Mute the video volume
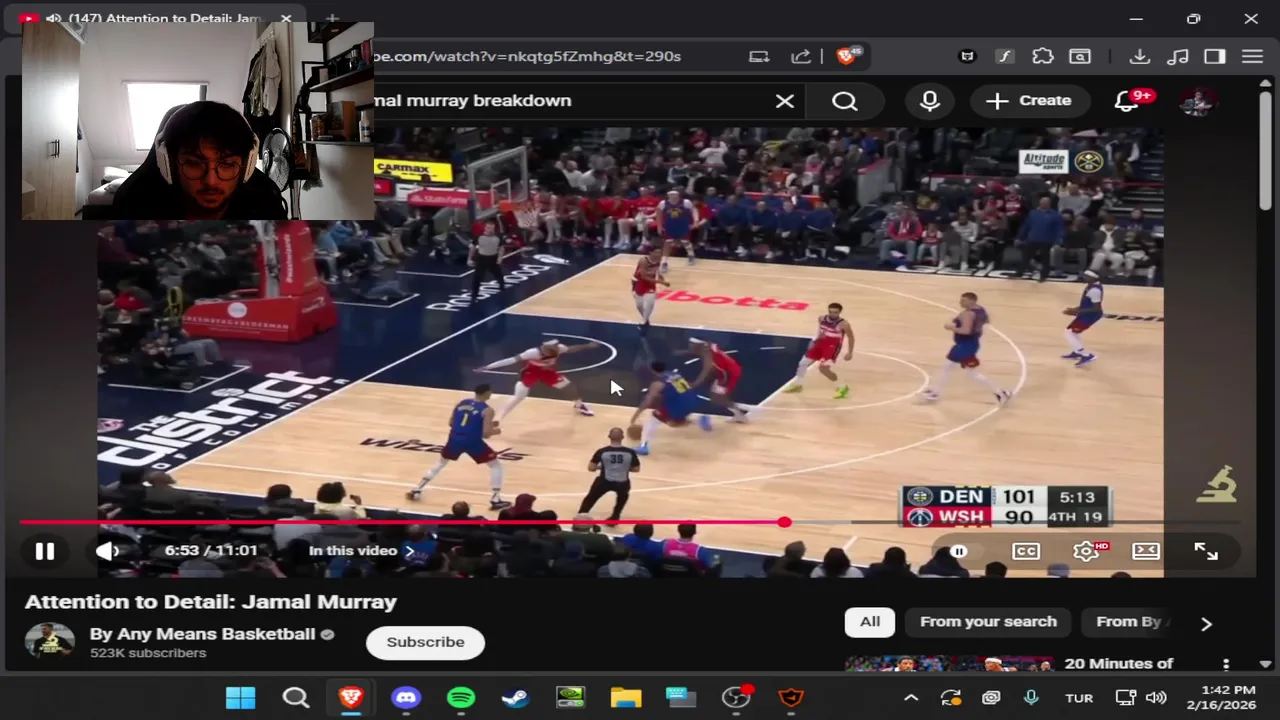Image resolution: width=1280 pixels, height=720 pixels. (107, 551)
